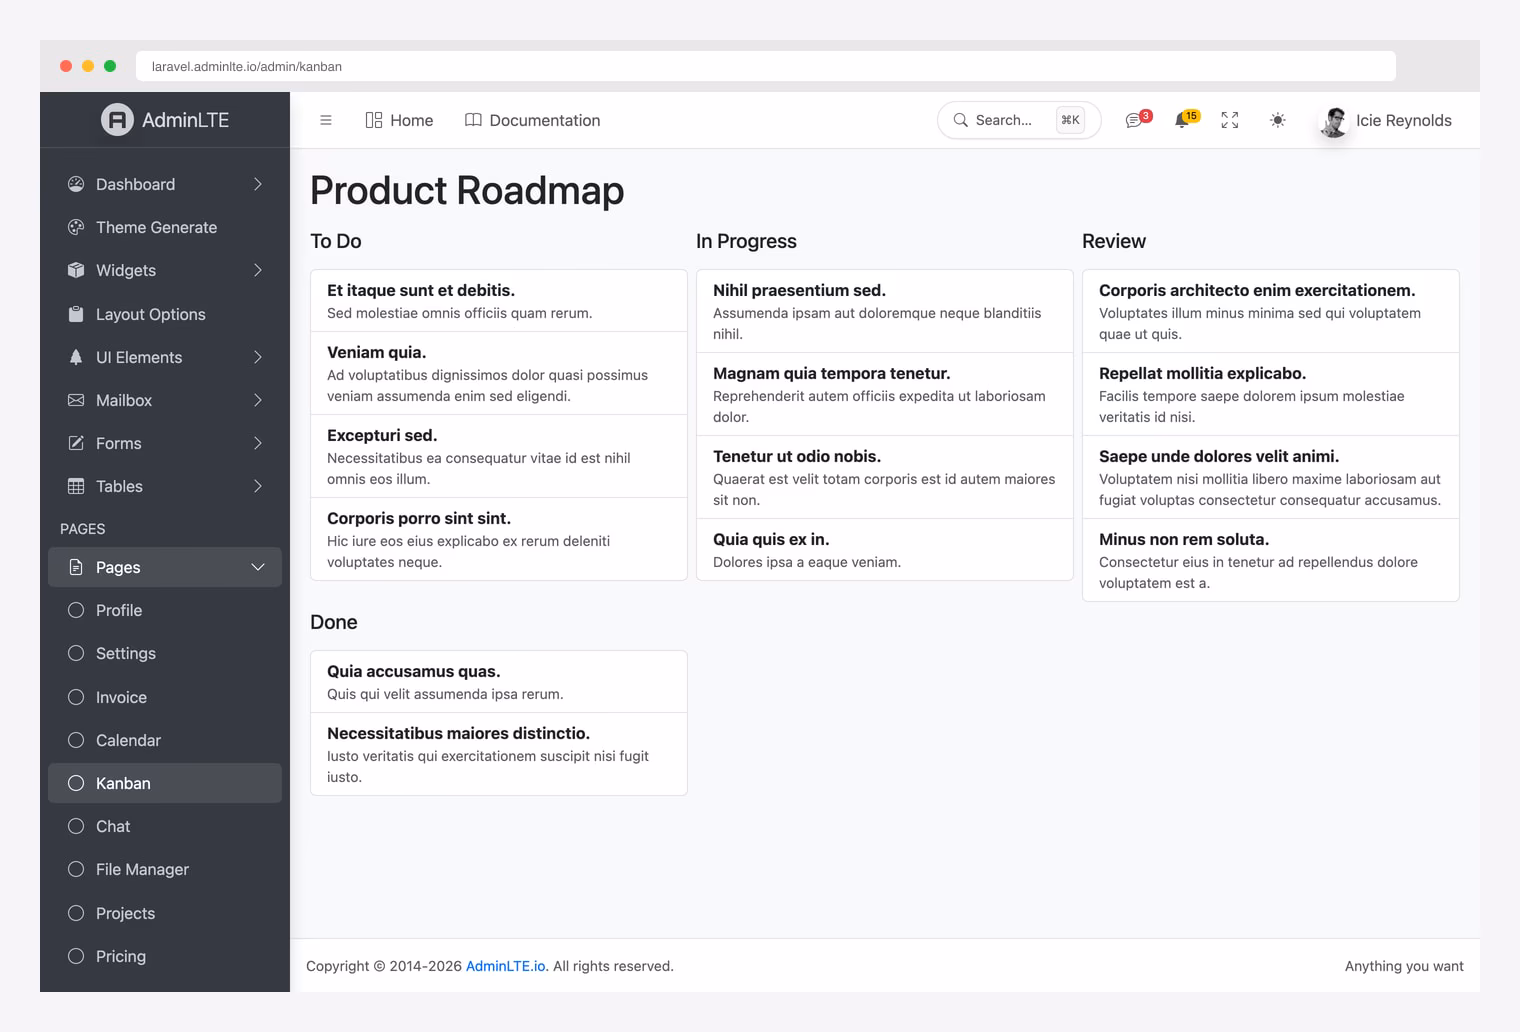Collapse the Pages submenu chevron
Image resolution: width=1520 pixels, height=1032 pixels.
pos(258,567)
